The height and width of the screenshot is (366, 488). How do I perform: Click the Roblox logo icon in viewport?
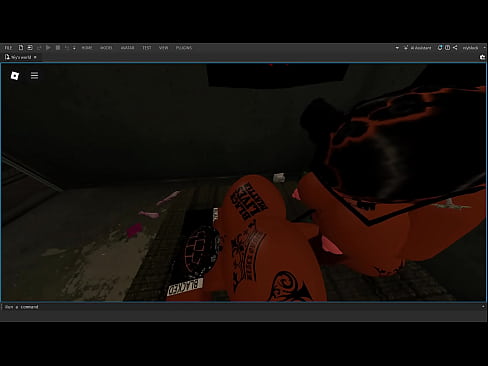click(x=15, y=76)
